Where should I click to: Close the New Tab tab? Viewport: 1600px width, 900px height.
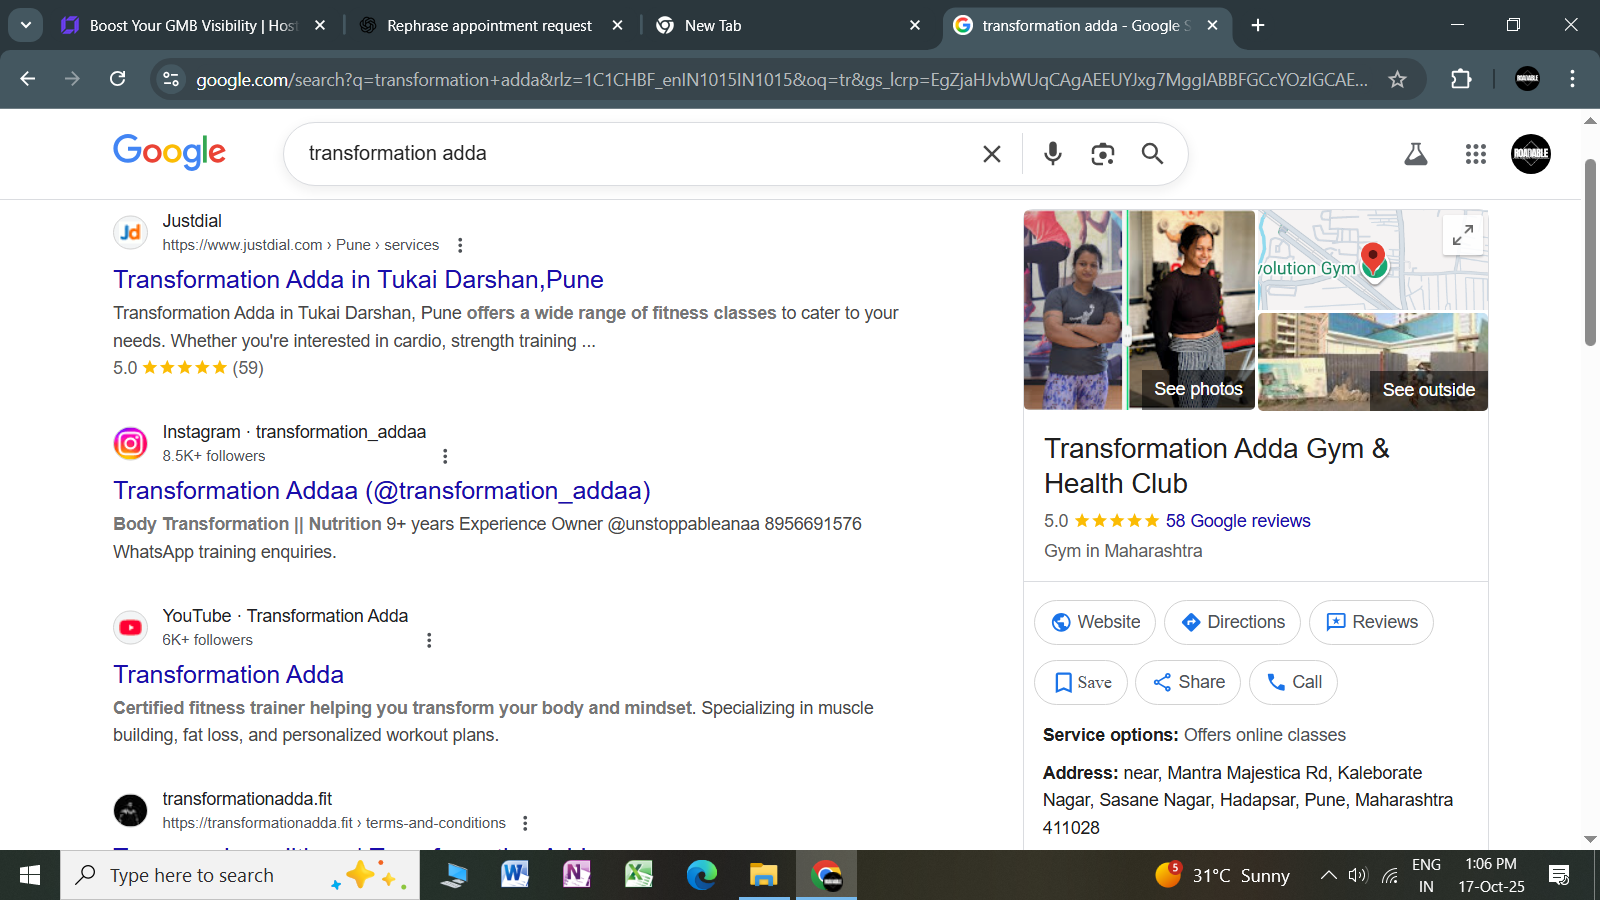tap(915, 26)
